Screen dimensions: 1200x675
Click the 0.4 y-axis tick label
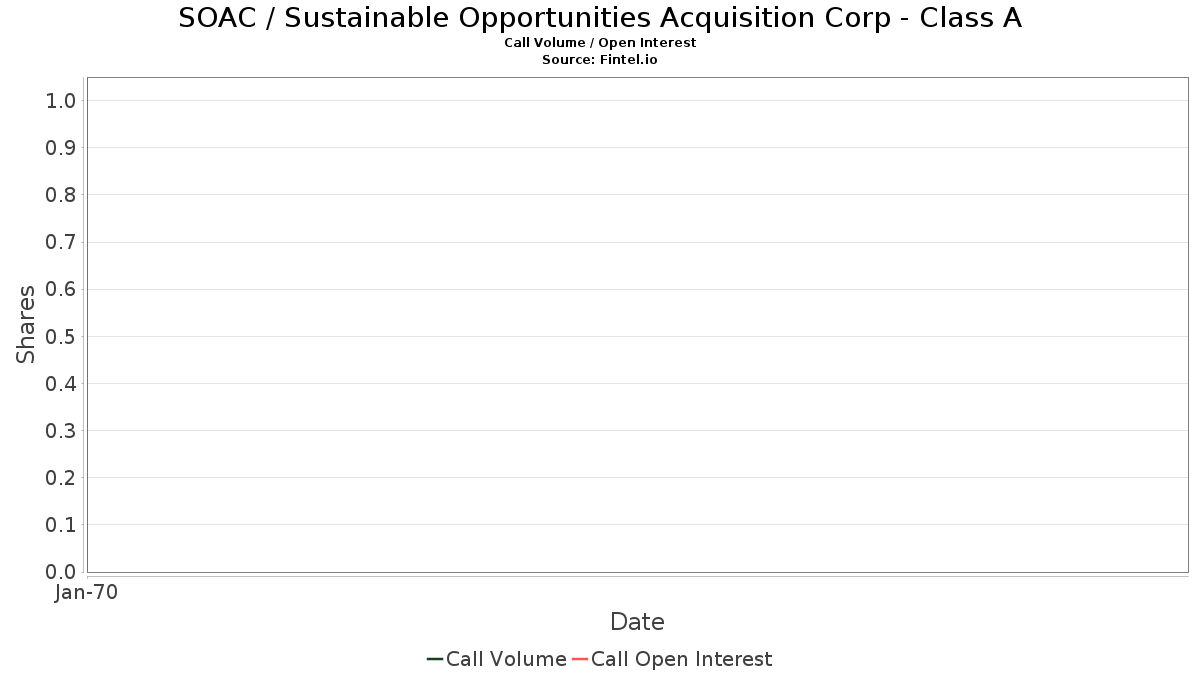tap(61, 384)
